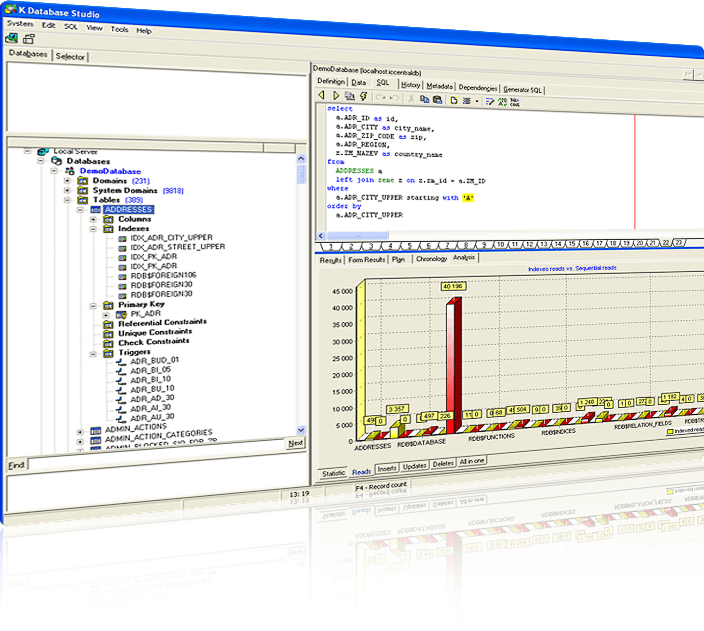Click the ADDRESSES table icon in tree

point(95,209)
